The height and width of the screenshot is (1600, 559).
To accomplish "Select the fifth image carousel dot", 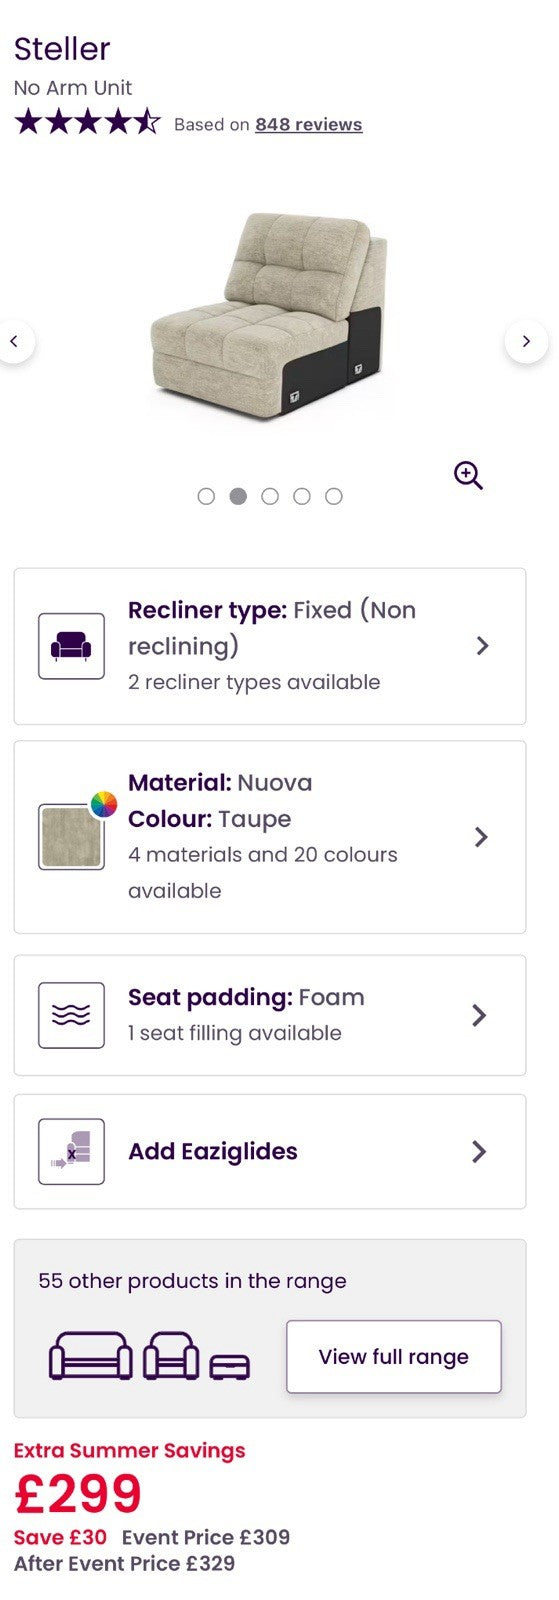I will point(334,496).
